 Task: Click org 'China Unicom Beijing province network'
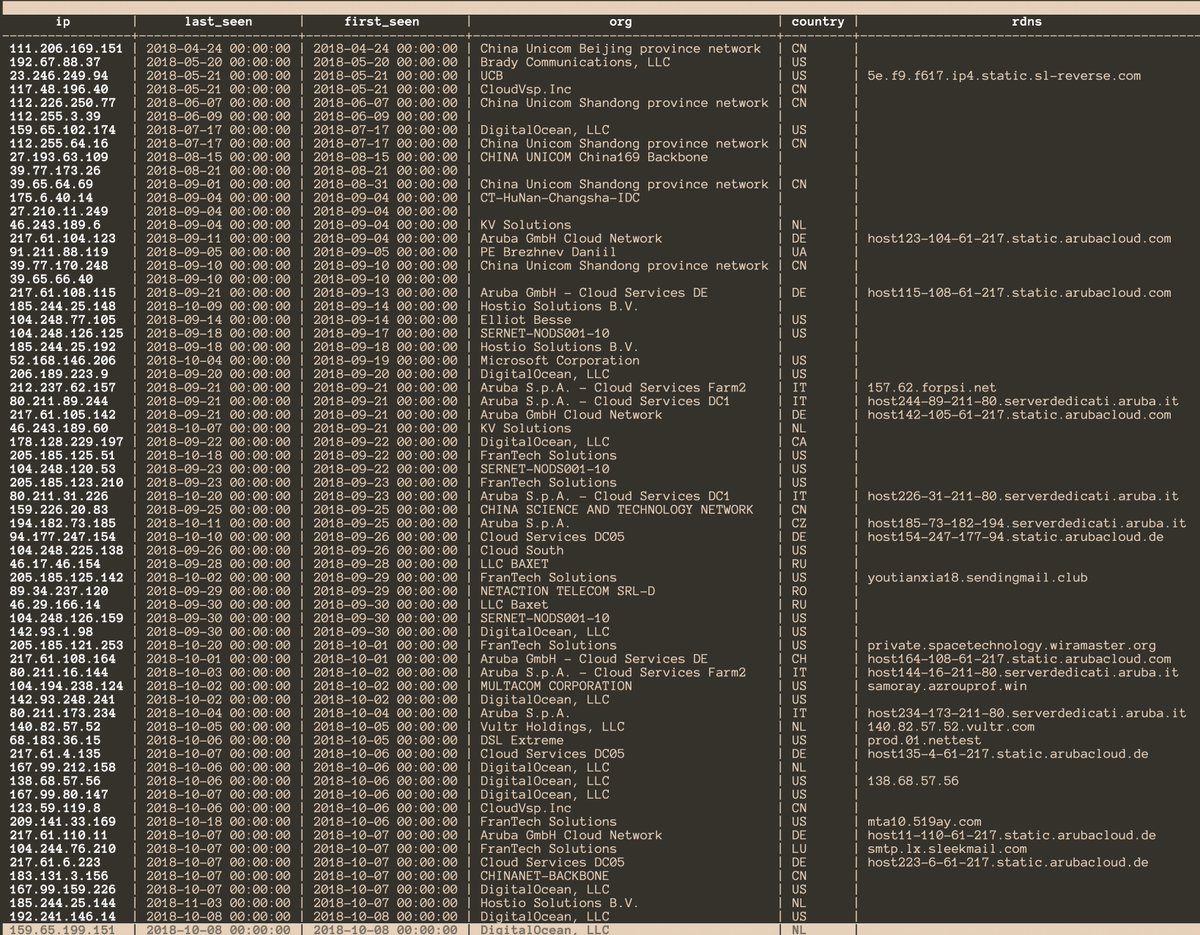pos(620,48)
